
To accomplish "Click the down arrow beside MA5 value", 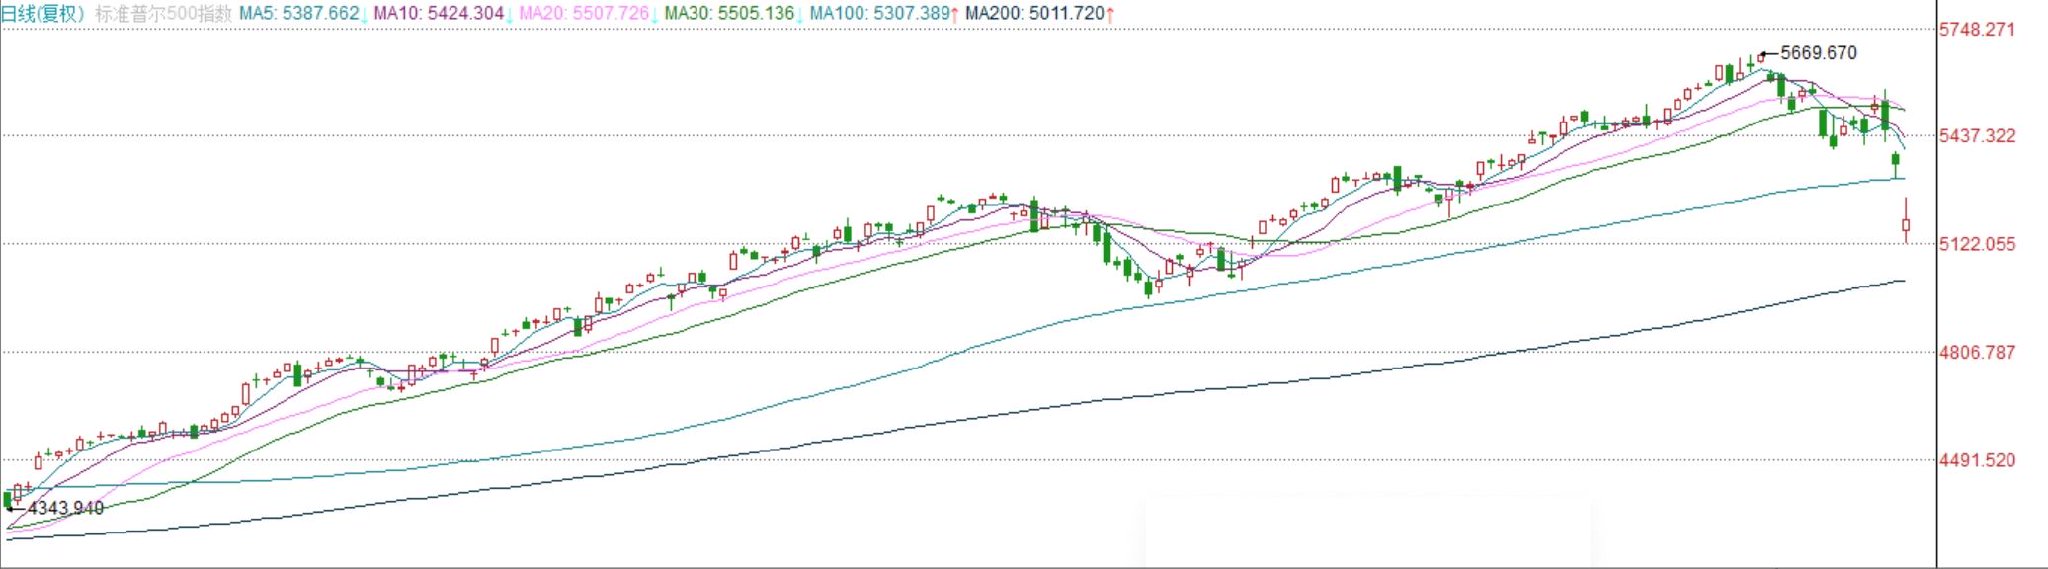I will [x=365, y=14].
